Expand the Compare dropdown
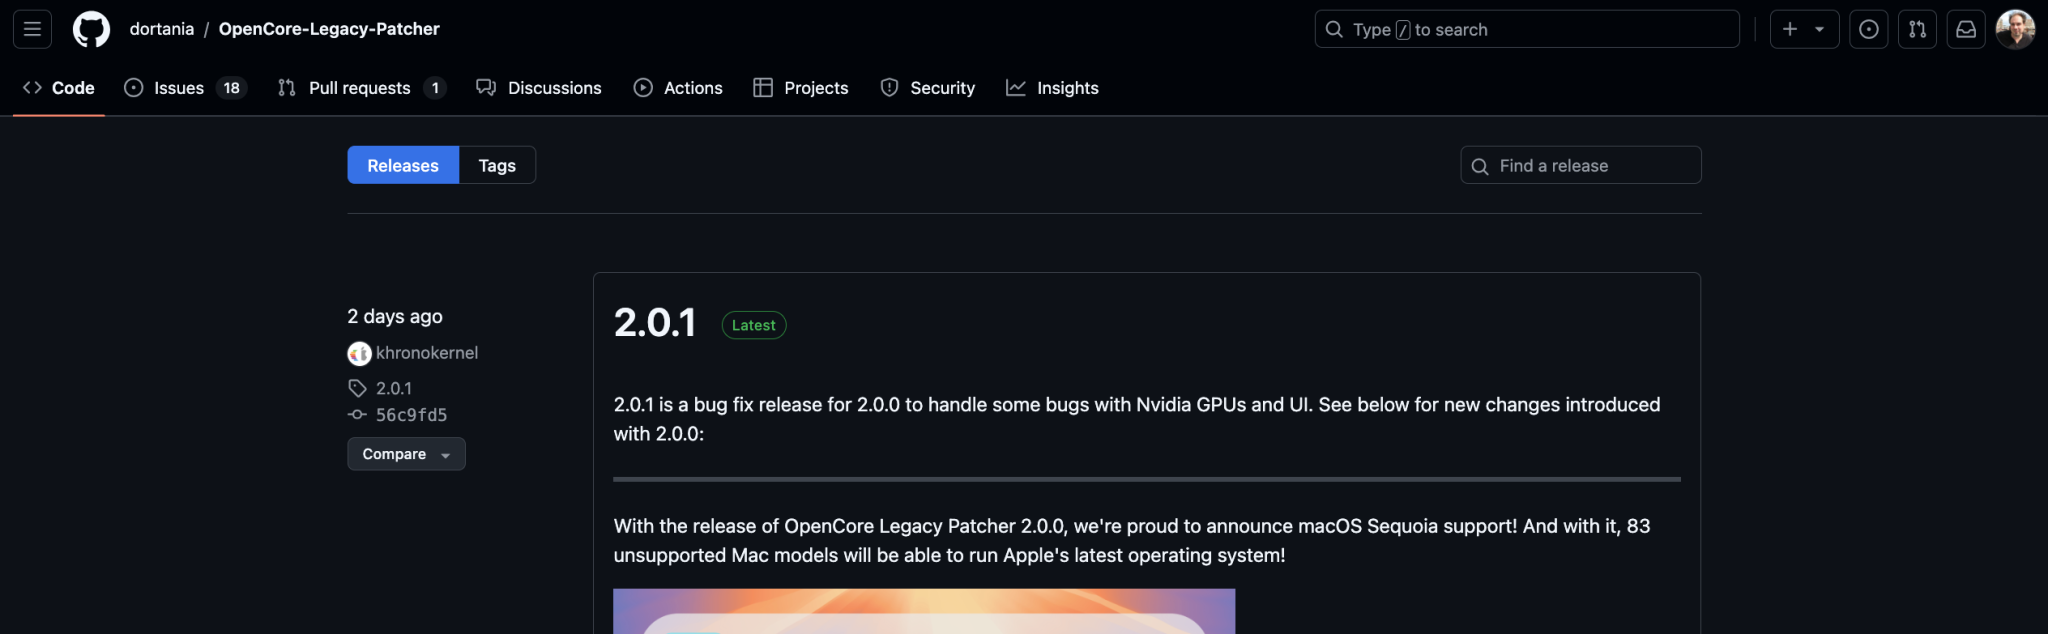The width and height of the screenshot is (2048, 634). pyautogui.click(x=406, y=454)
